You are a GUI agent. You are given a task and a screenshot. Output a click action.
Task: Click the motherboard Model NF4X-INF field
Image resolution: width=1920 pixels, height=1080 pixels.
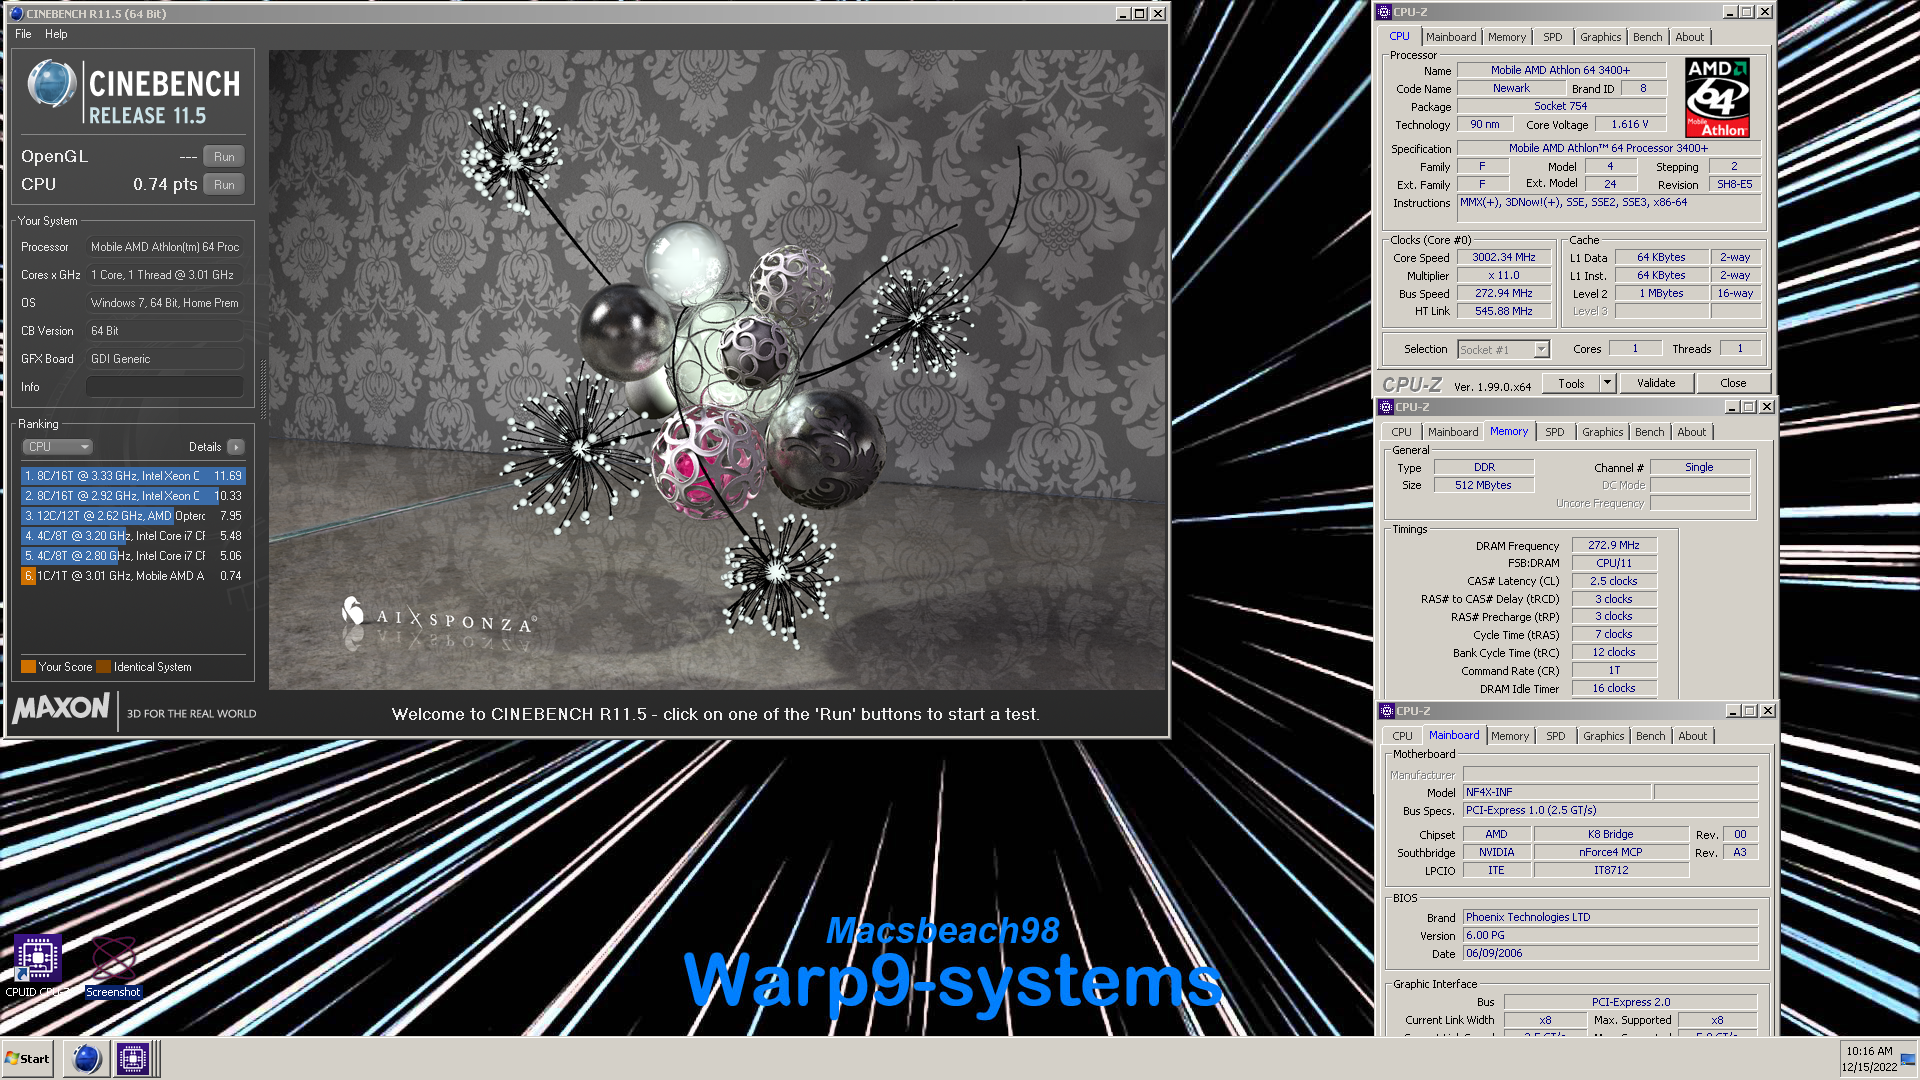(x=1557, y=792)
